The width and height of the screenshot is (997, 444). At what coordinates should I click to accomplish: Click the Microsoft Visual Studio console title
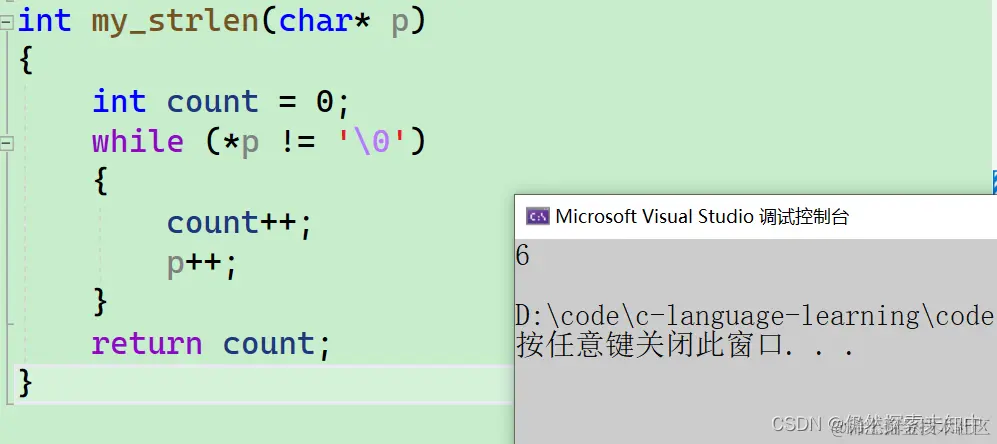coord(702,217)
